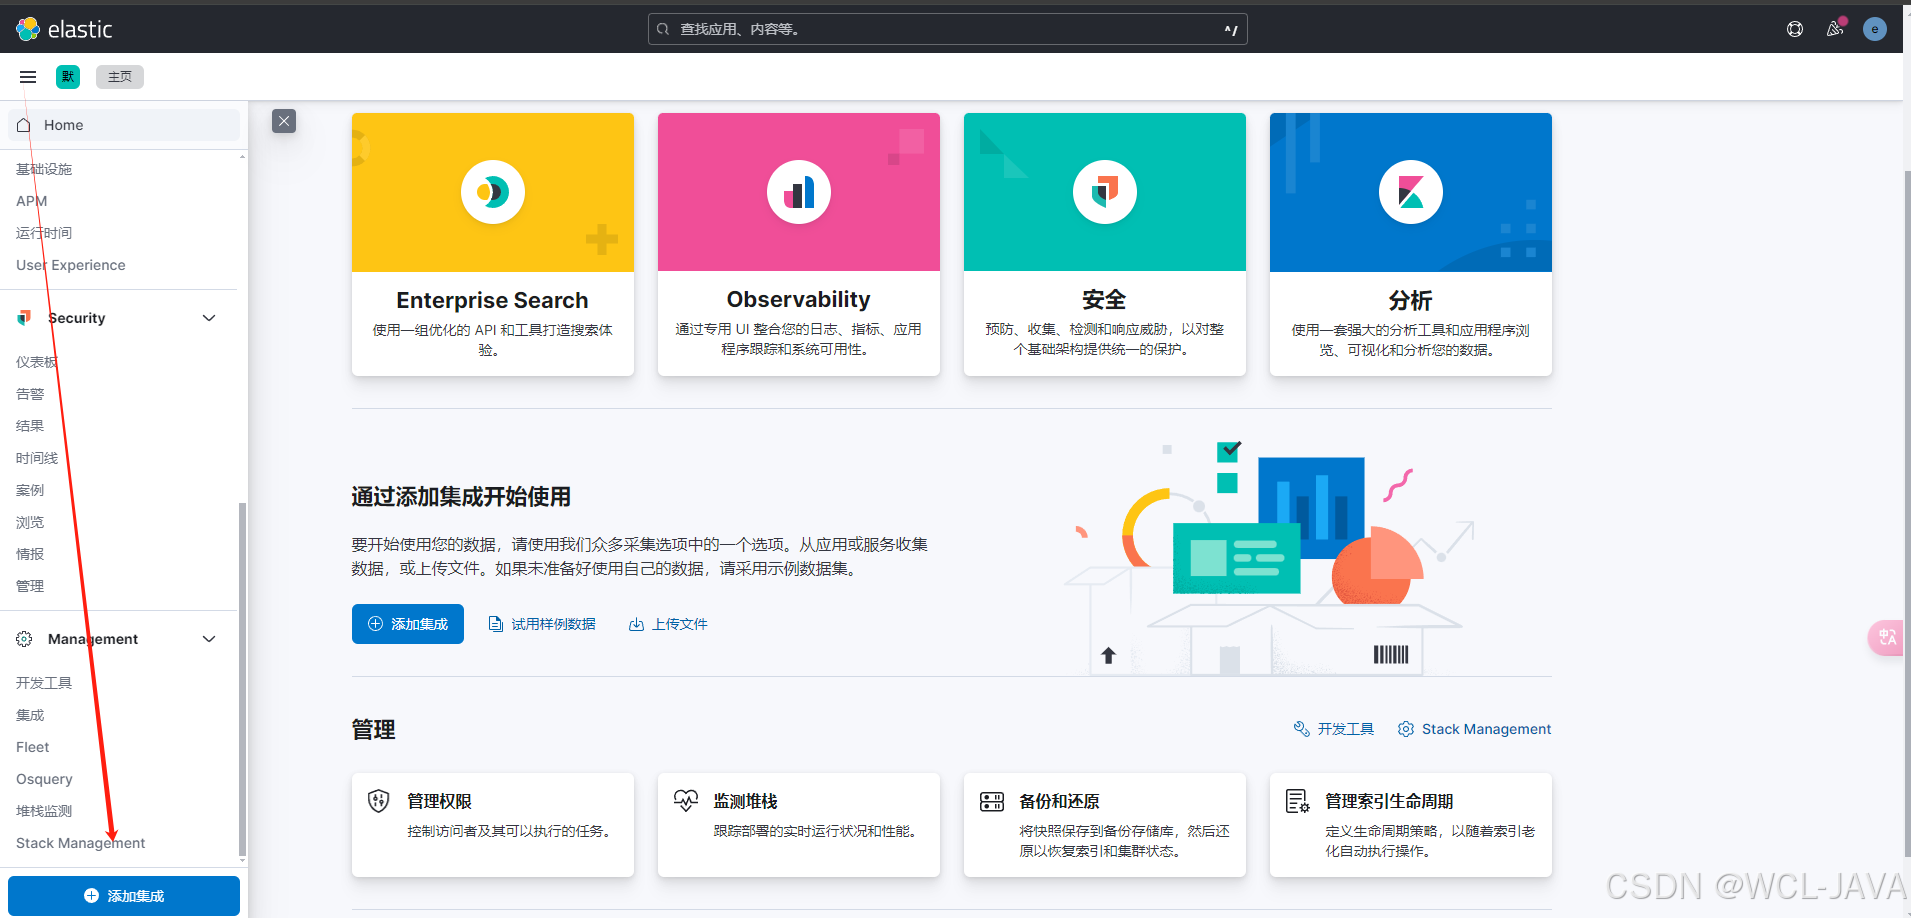Viewport: 1911px width, 918px height.
Task: Click the gear icon beside Stack Management link
Action: [1406, 729]
